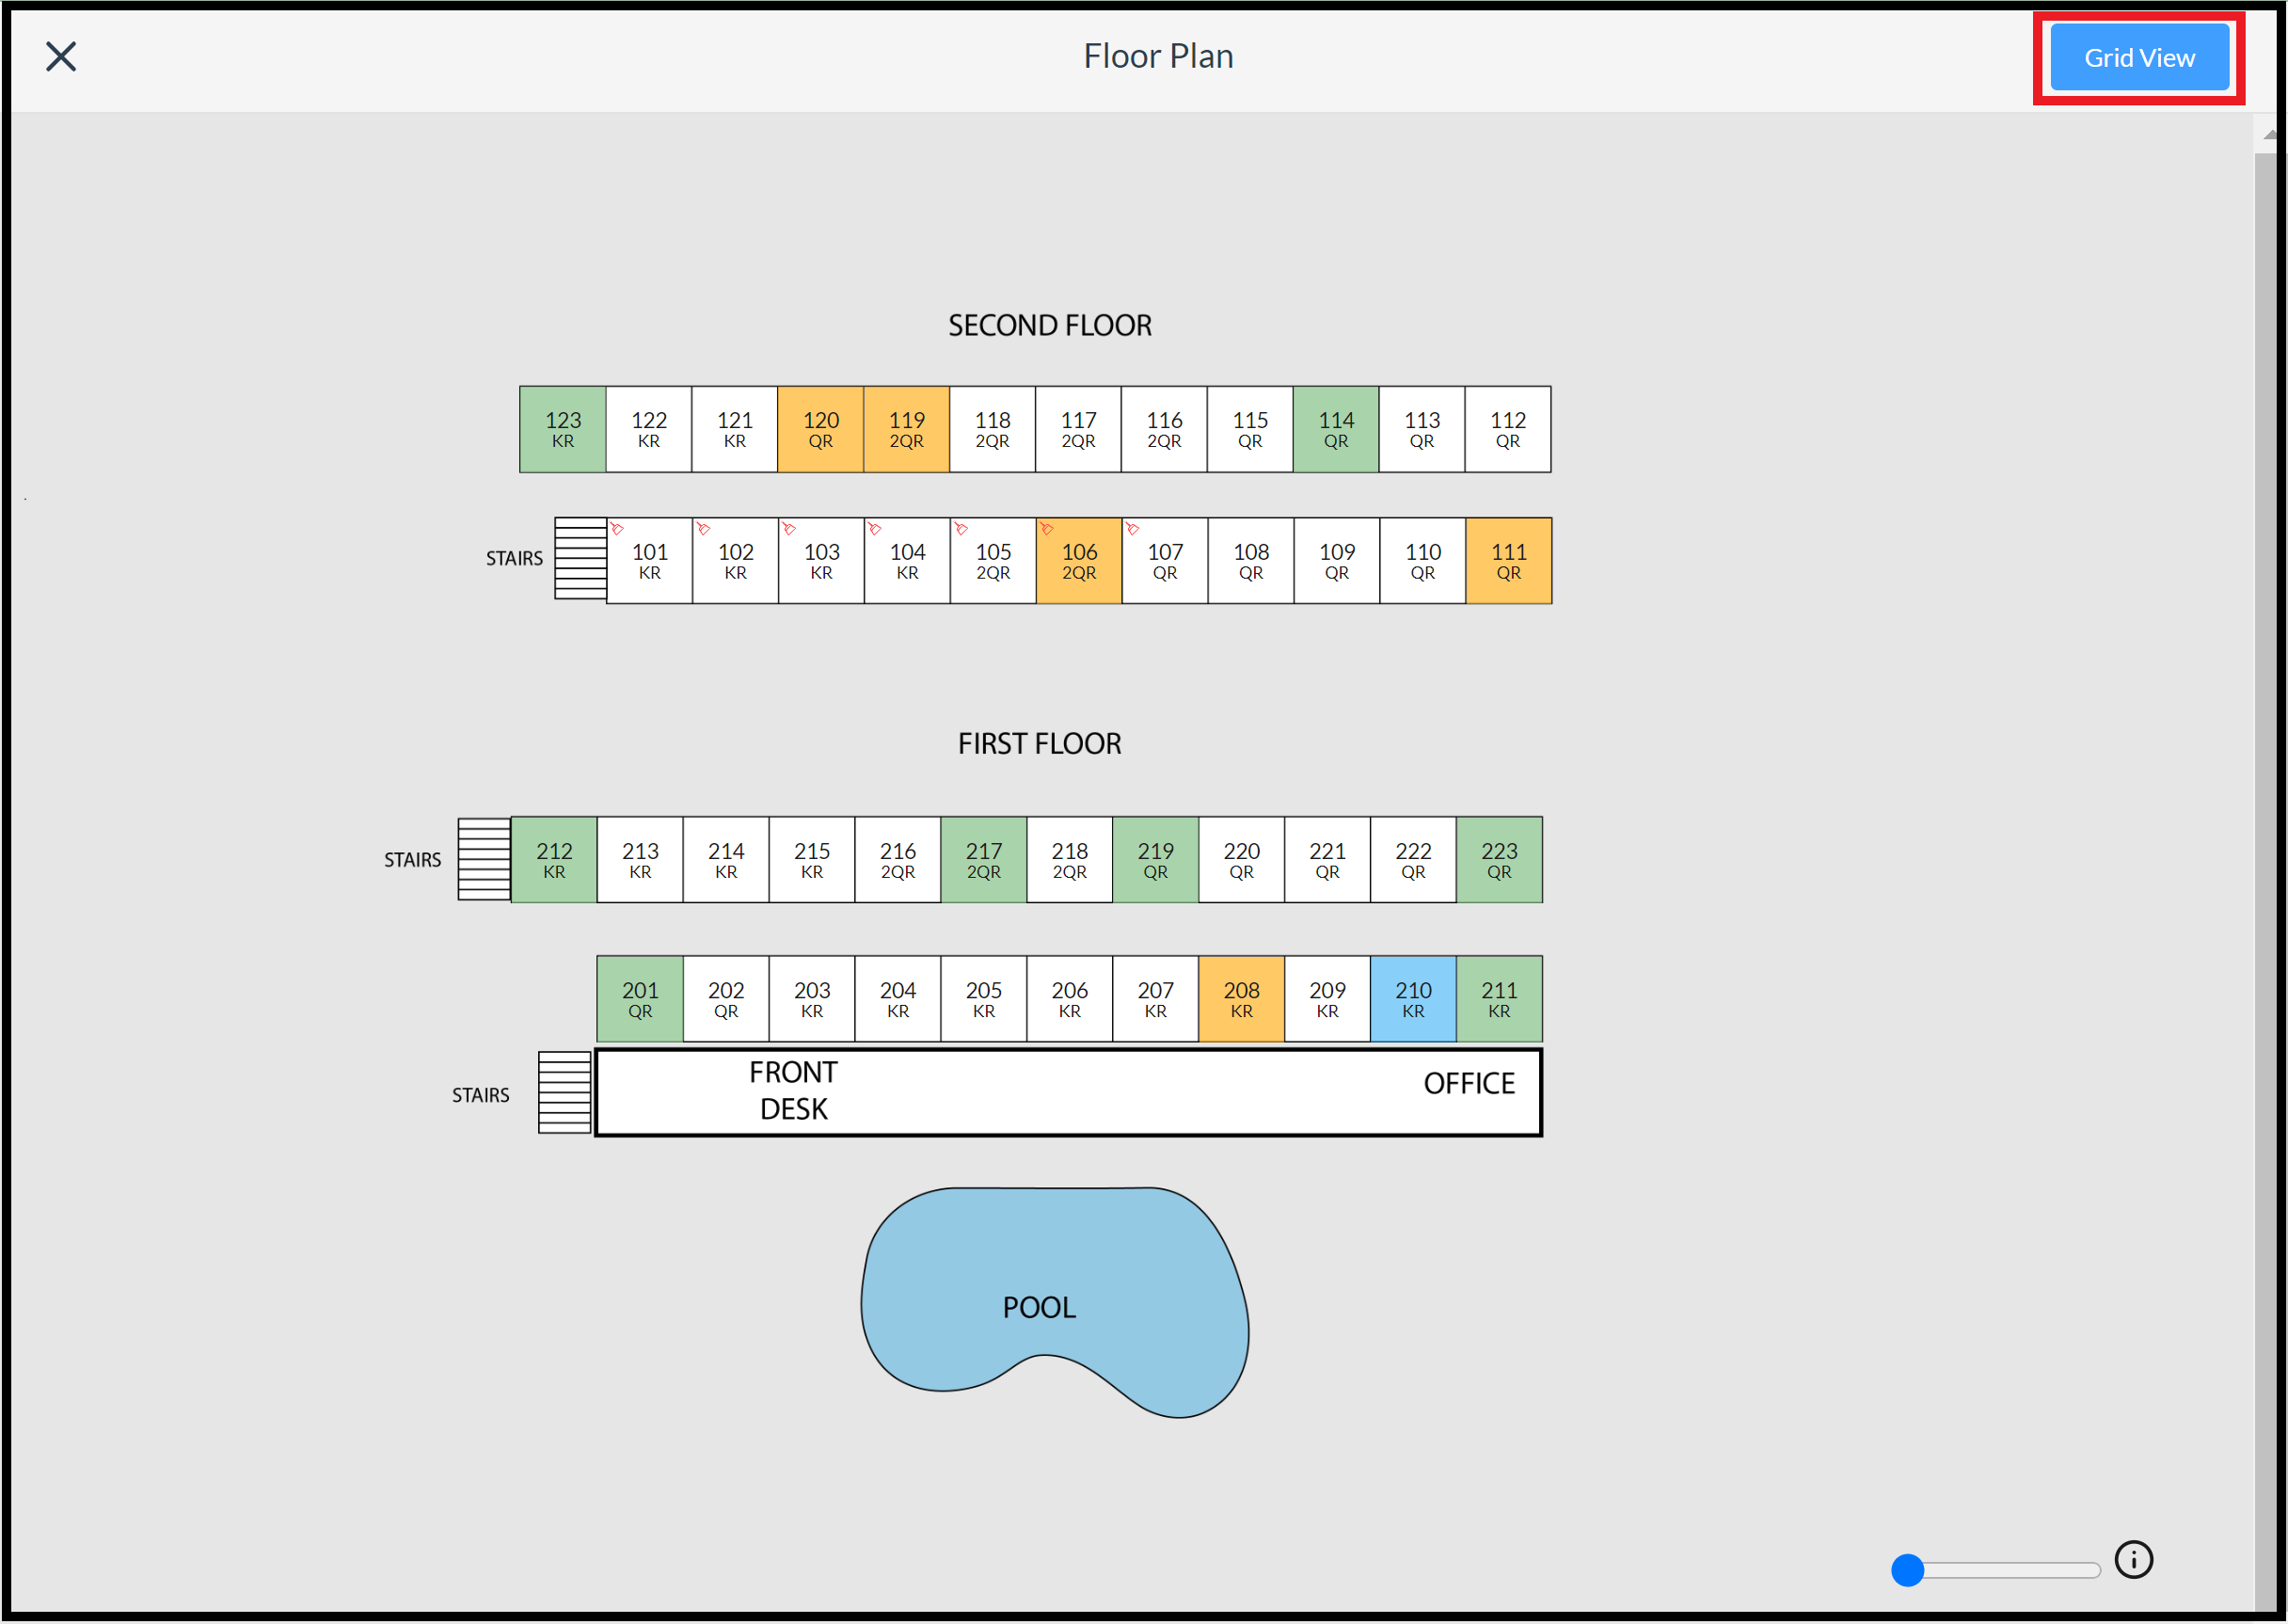The image size is (2288, 1624).
Task: Click the flag icon on room 102
Action: click(x=703, y=529)
